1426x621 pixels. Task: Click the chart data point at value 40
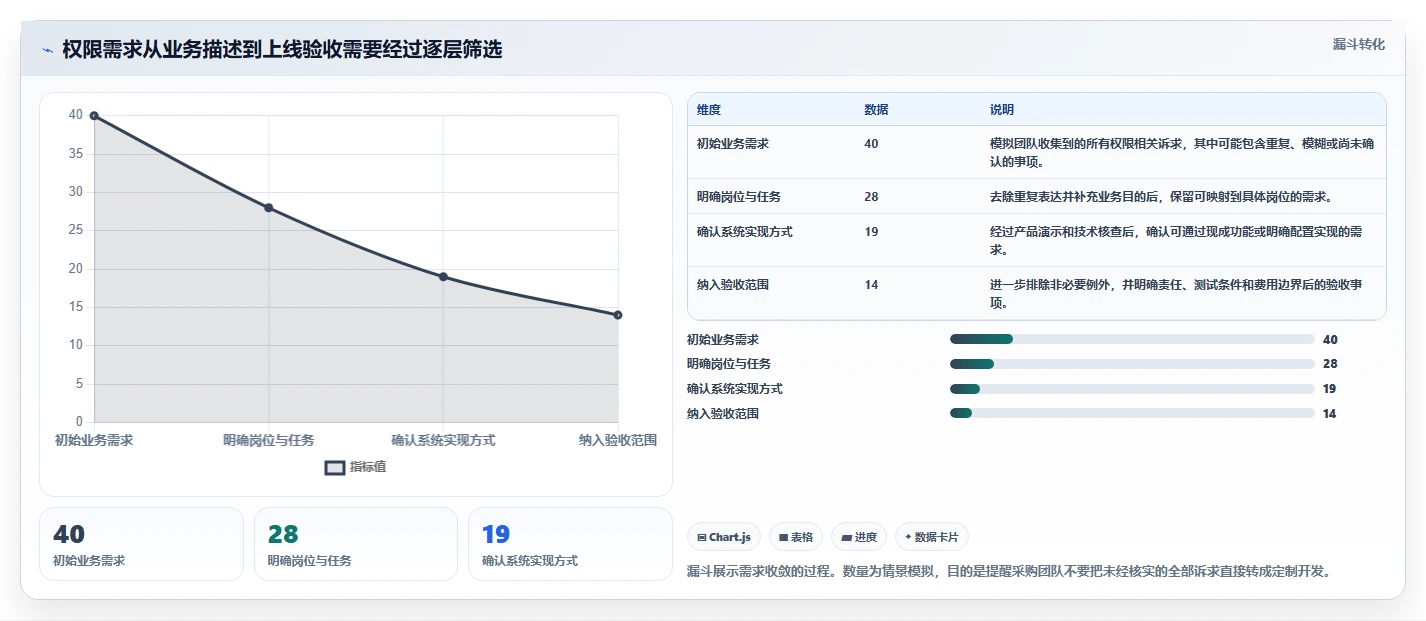tap(94, 116)
